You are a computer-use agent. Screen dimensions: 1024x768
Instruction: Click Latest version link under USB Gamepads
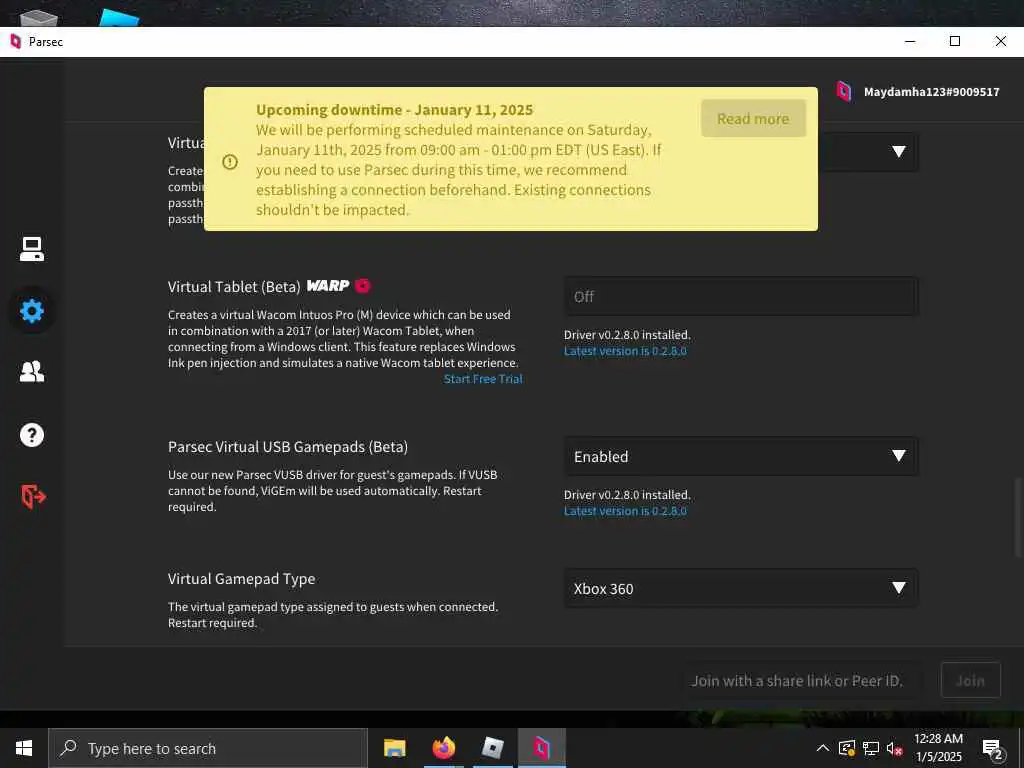pyautogui.click(x=625, y=511)
